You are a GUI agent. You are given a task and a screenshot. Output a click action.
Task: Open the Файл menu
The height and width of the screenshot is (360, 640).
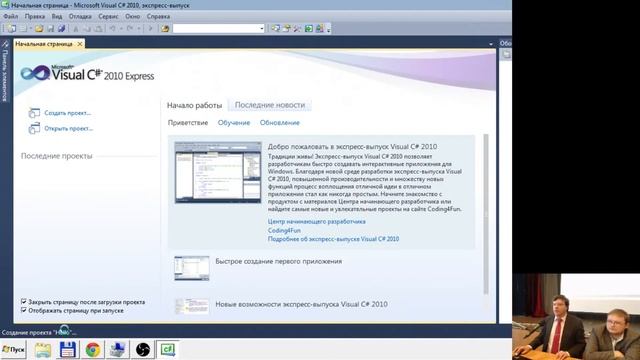tap(11, 16)
